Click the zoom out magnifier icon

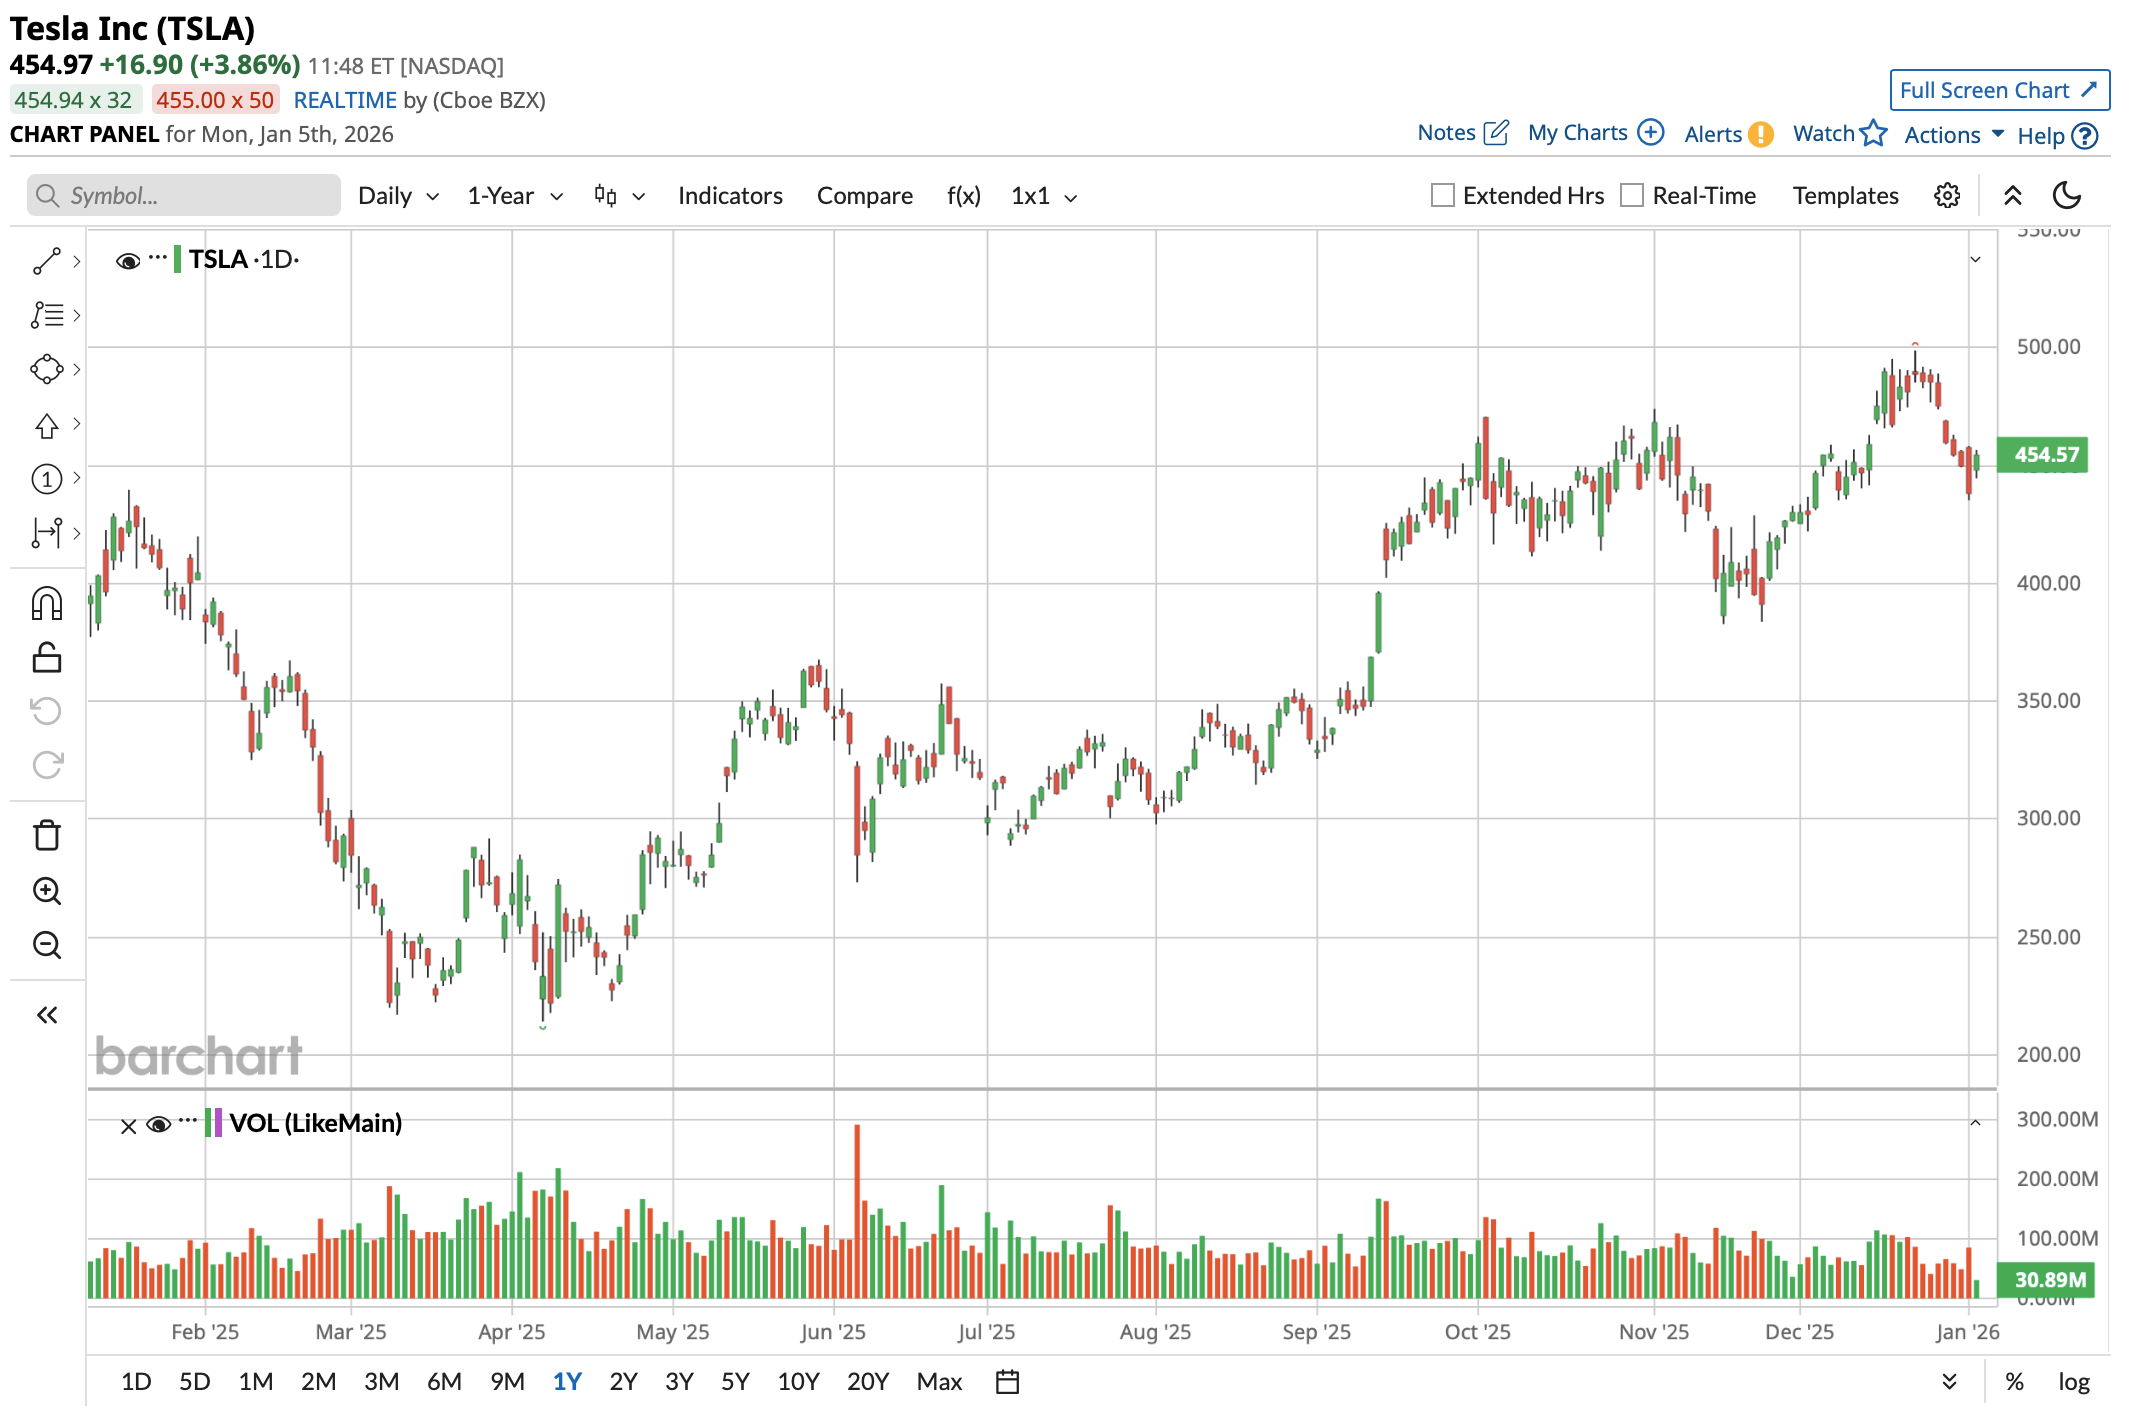pyautogui.click(x=47, y=945)
